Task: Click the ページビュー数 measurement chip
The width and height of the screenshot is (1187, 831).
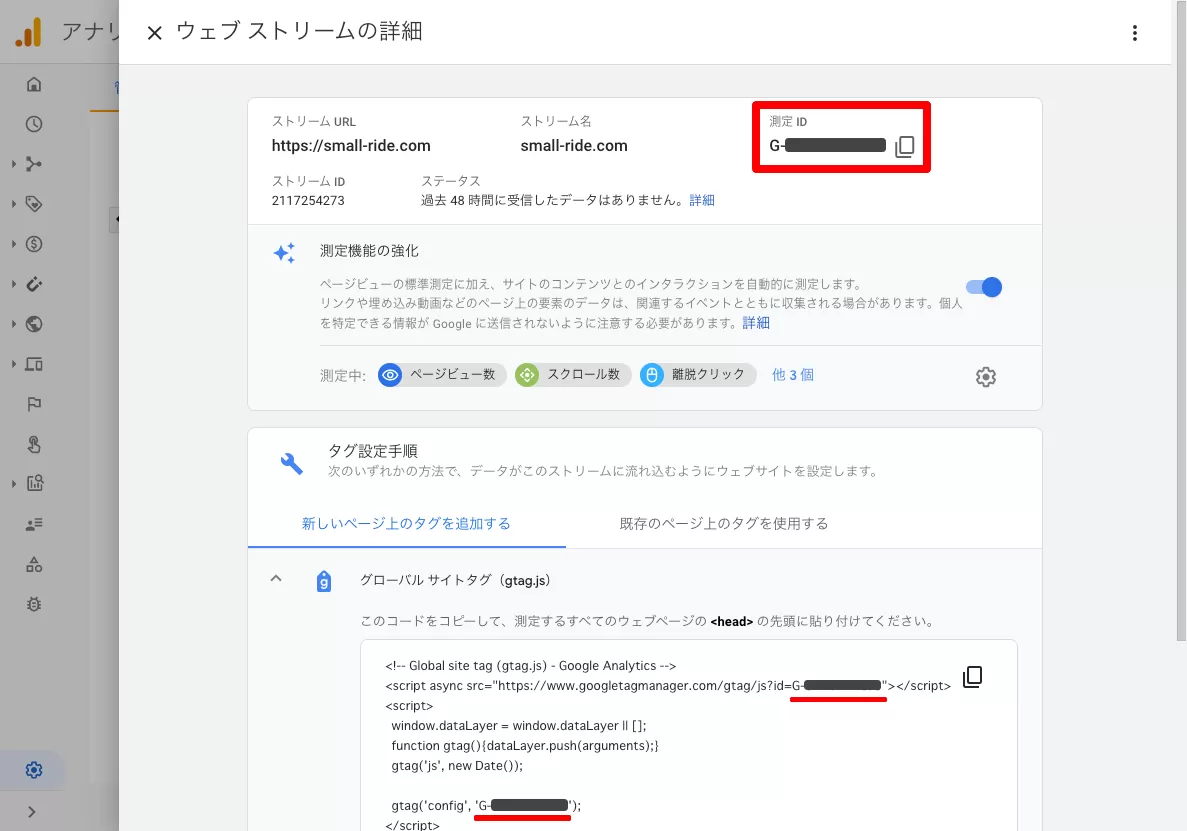Action: point(441,375)
